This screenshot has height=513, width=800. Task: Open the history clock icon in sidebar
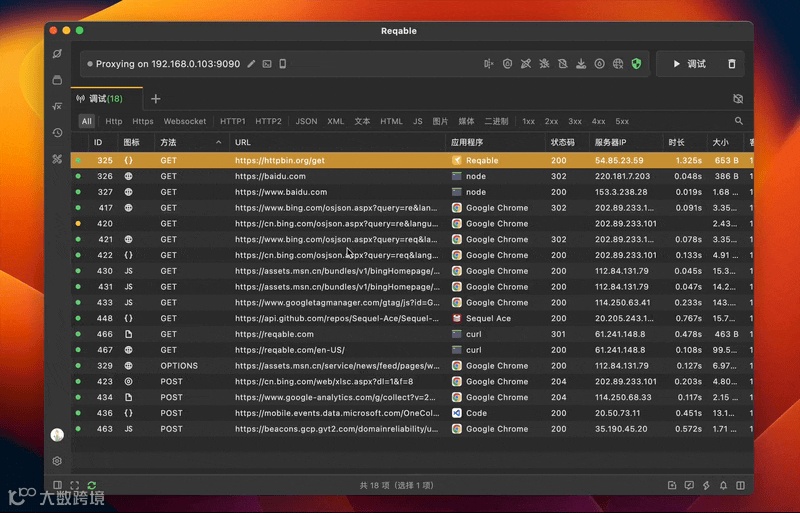click(x=57, y=133)
